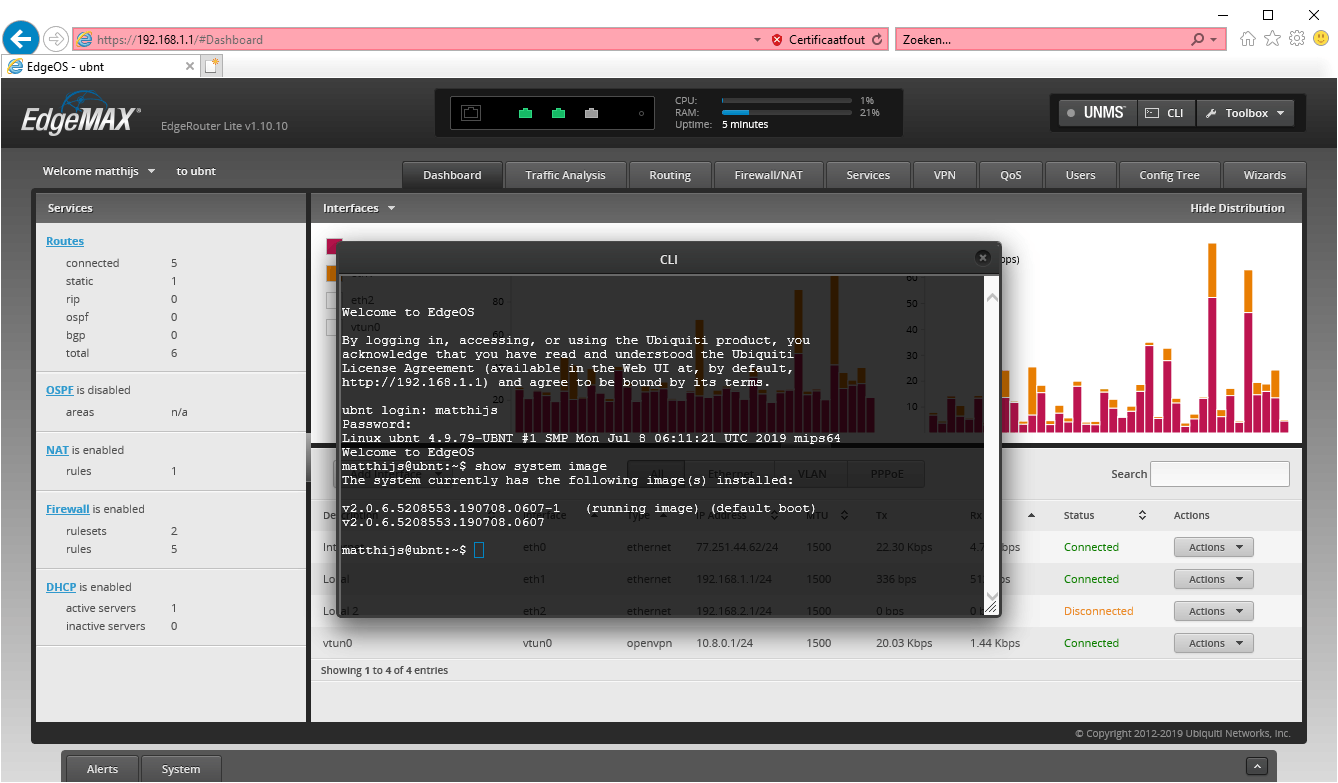Sort table by the Status column arrows
The image size is (1338, 783).
coord(1142,515)
